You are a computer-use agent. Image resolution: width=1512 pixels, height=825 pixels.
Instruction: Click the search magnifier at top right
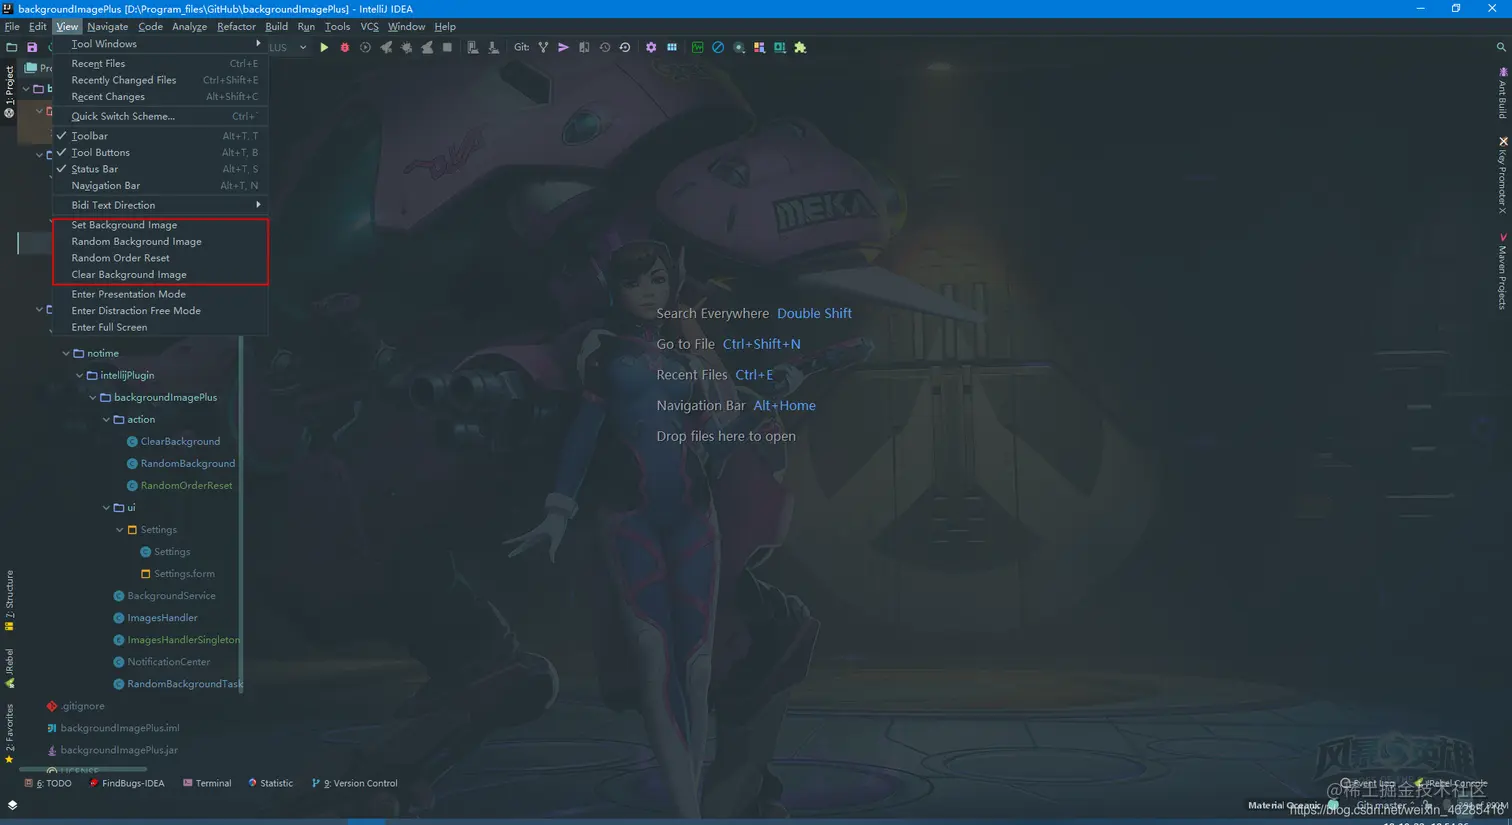1501,47
